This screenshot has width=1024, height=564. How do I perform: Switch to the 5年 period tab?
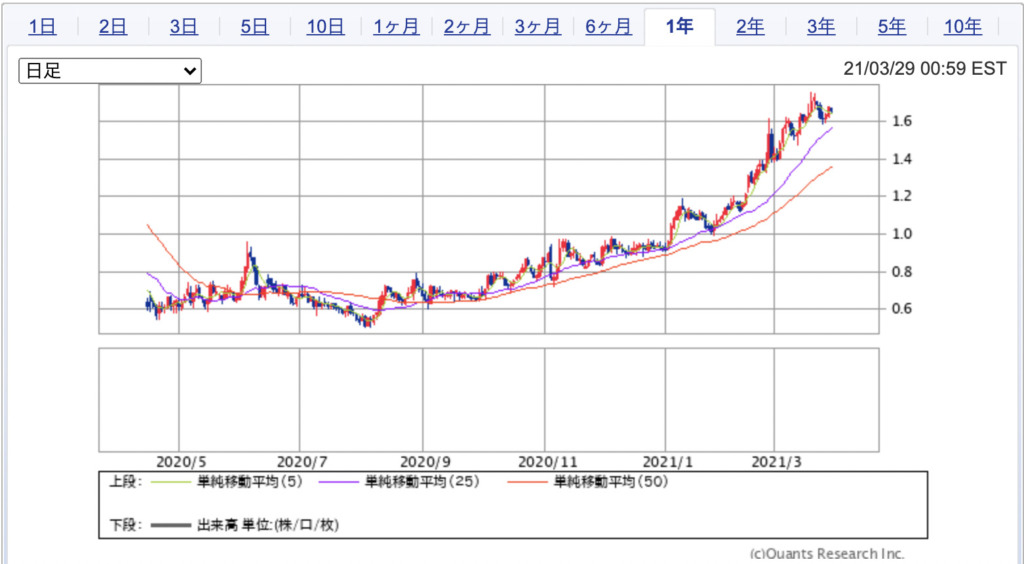891,27
